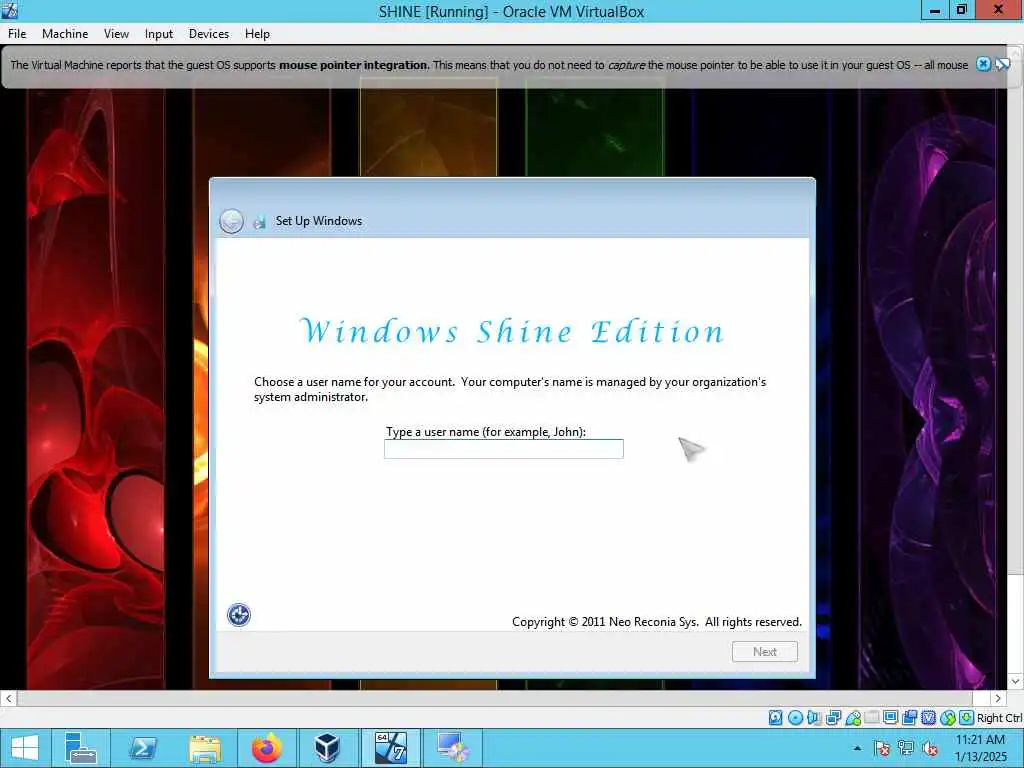Click the shared folders indicator
Image resolution: width=1024 pixels, height=768 pixels.
(x=872, y=718)
